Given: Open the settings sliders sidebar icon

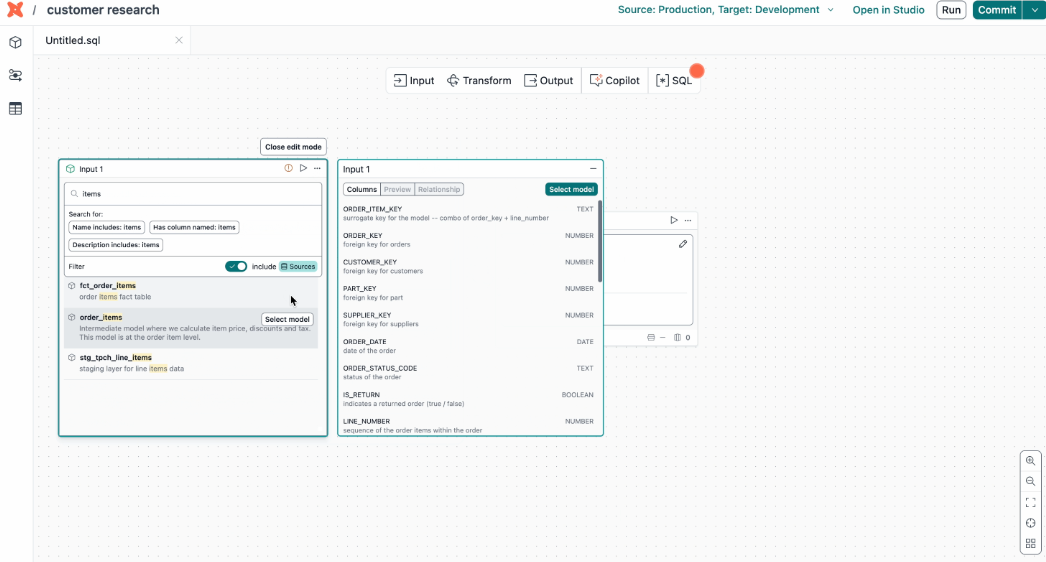Looking at the screenshot, I should pyautogui.click(x=15, y=75).
